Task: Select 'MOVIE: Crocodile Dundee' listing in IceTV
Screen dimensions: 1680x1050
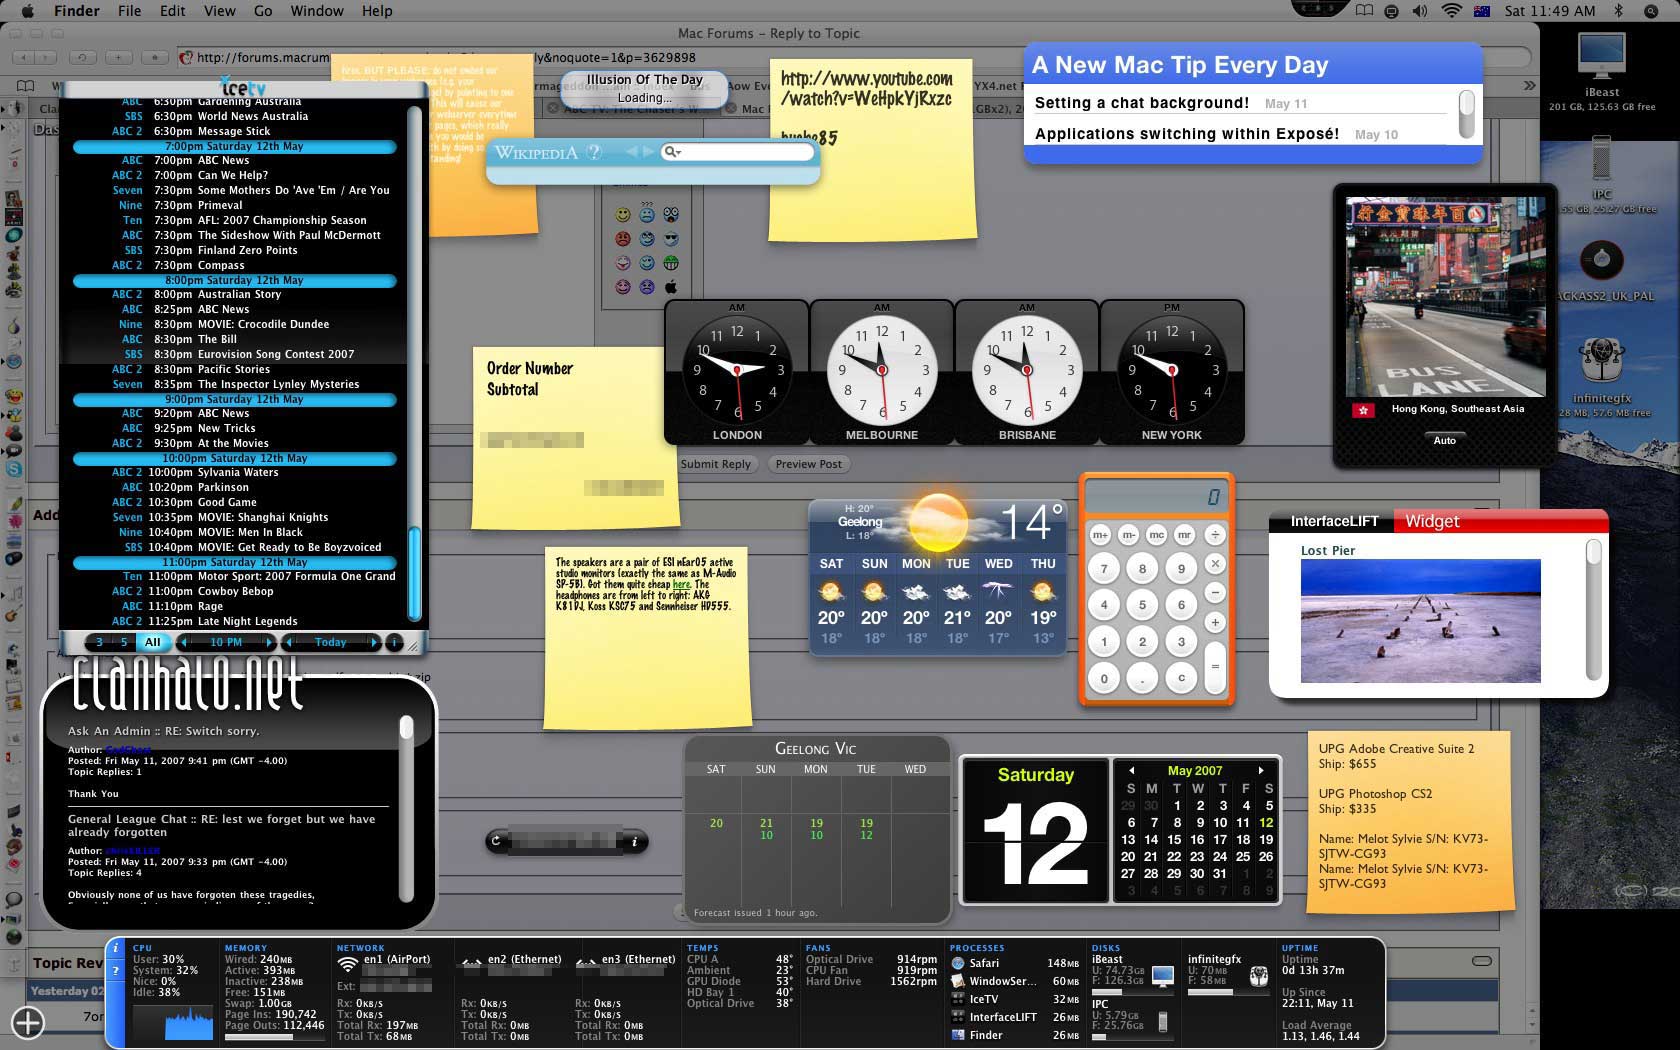Action: pyautogui.click(x=263, y=324)
